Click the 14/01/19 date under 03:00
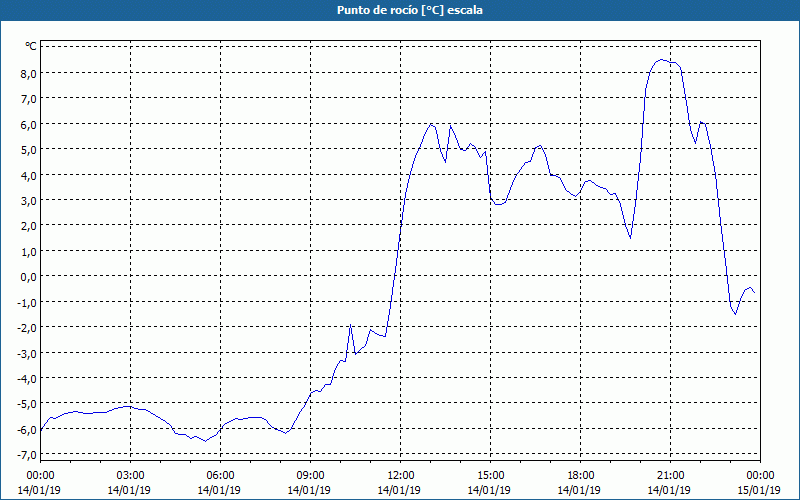The height and width of the screenshot is (500, 800). [129, 490]
